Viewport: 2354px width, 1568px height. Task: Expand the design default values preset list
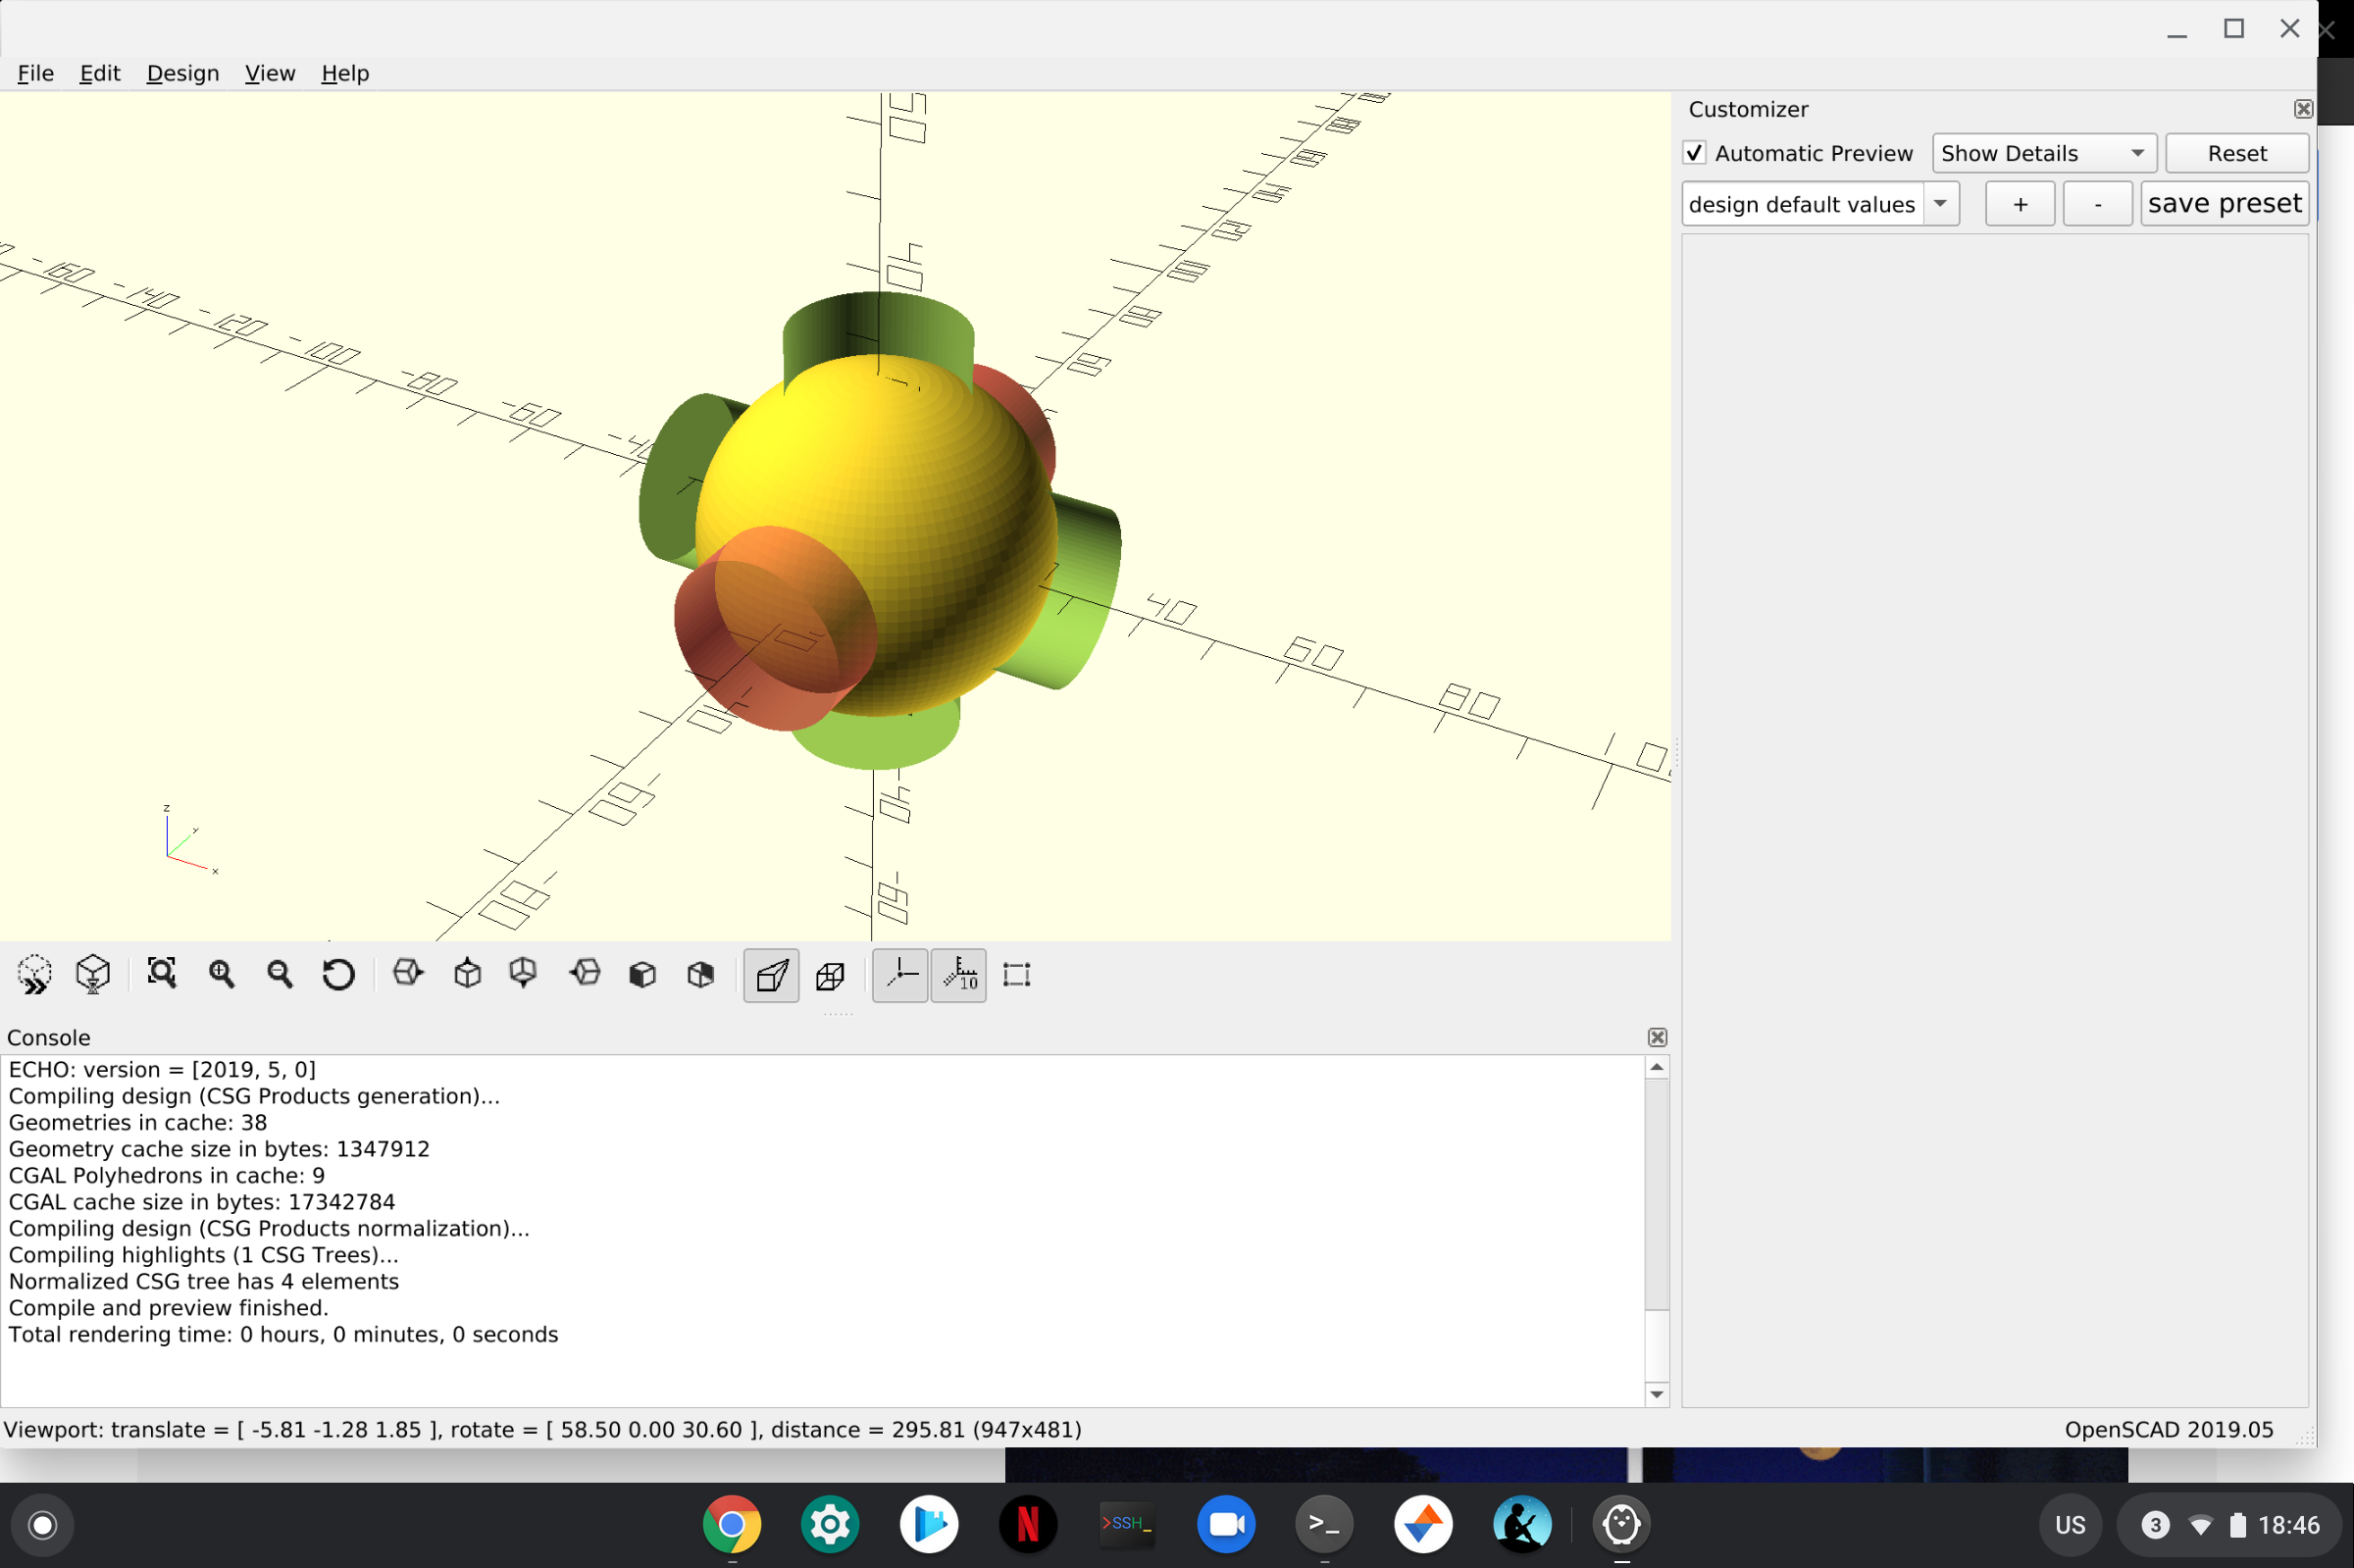pyautogui.click(x=1941, y=203)
